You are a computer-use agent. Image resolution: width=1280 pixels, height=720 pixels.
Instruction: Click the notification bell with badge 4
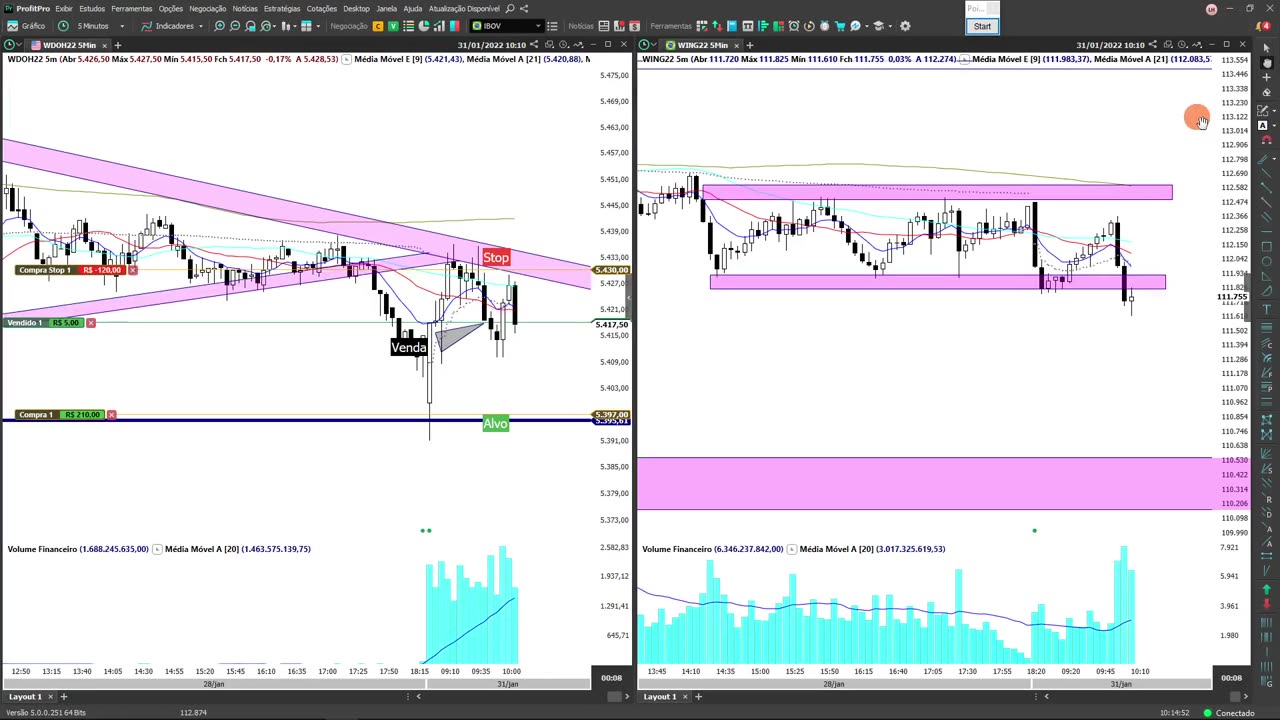coord(1263,26)
